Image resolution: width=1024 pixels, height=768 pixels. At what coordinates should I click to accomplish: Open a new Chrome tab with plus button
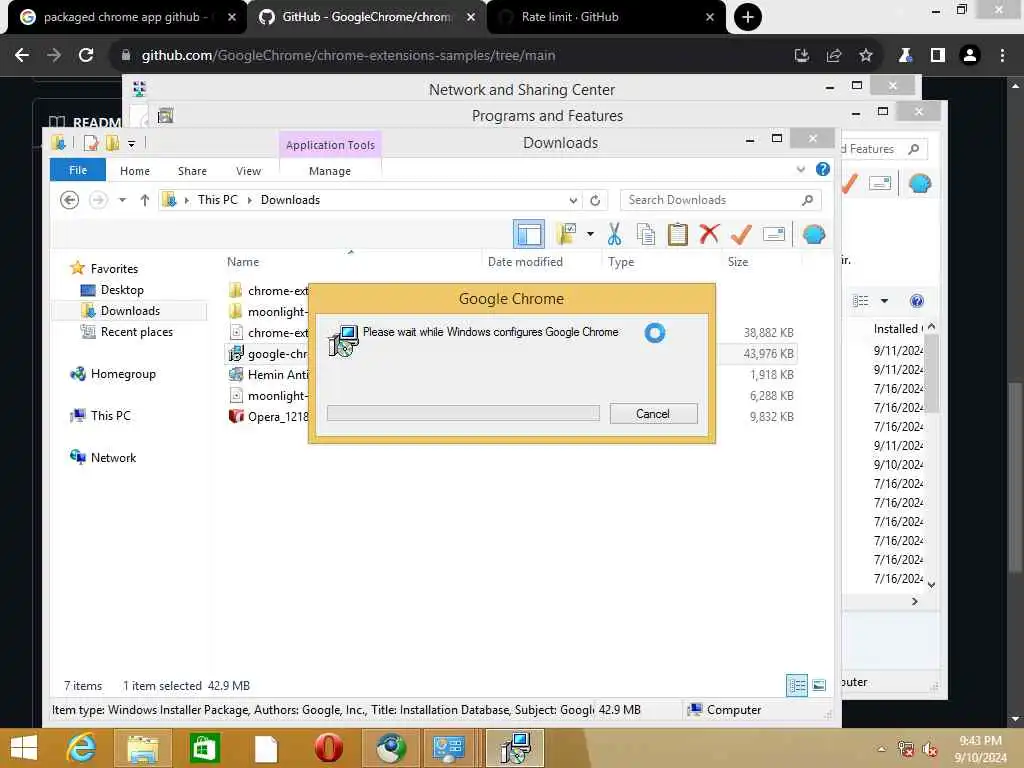748,17
